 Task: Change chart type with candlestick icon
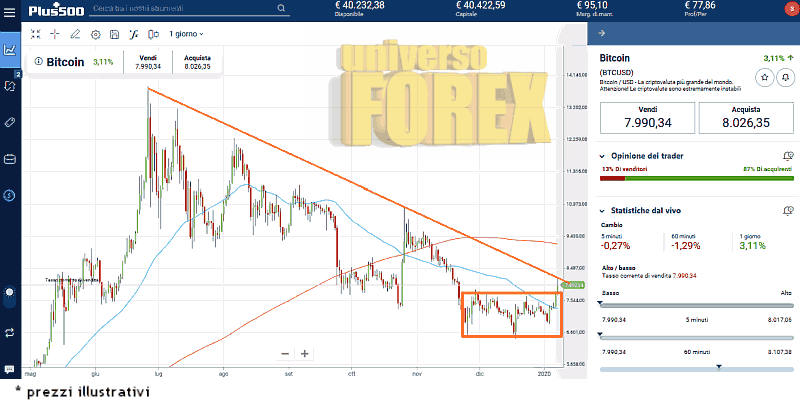(x=153, y=33)
